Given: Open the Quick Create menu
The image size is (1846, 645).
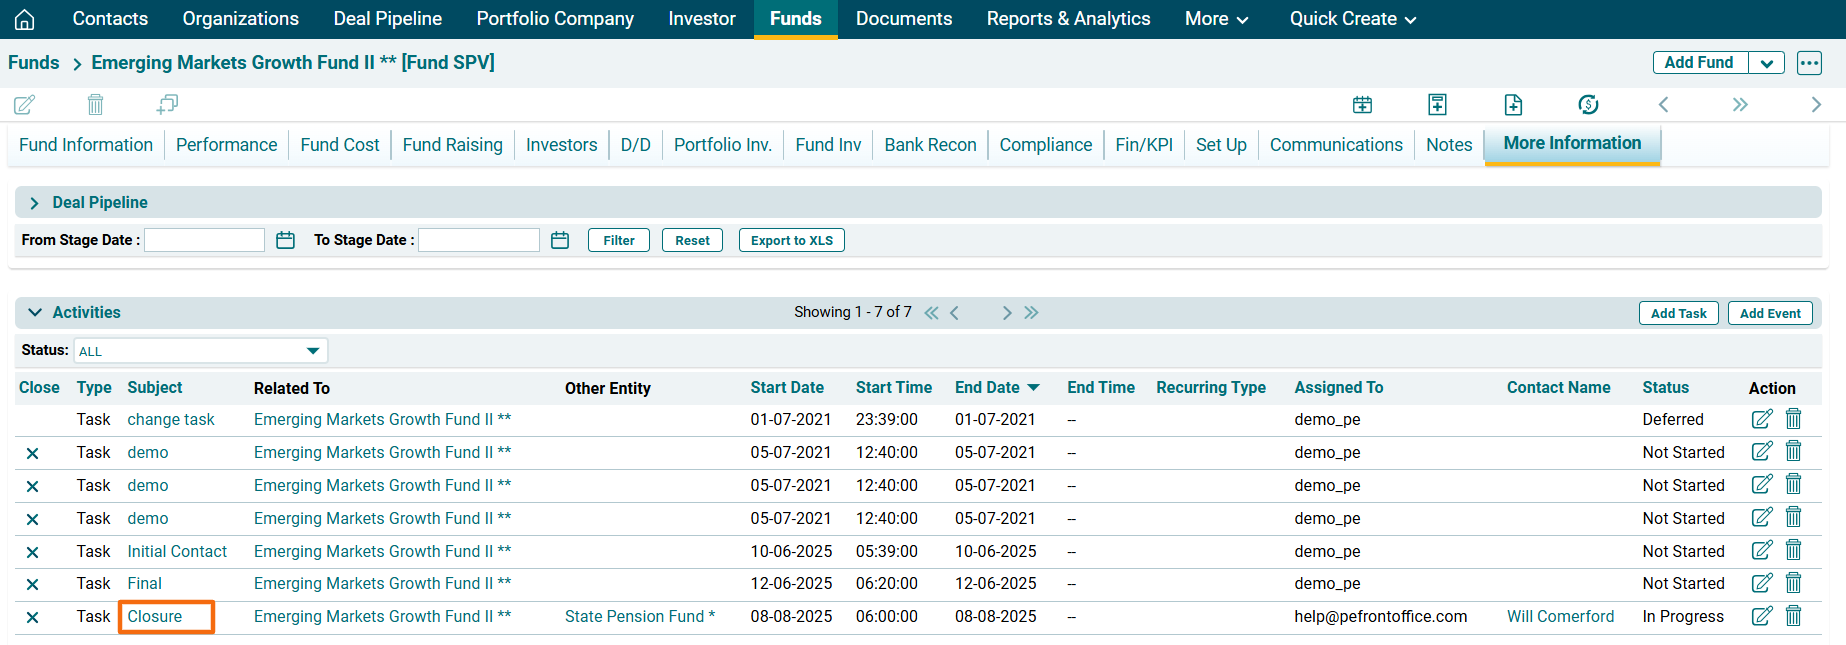Looking at the screenshot, I should [1352, 19].
